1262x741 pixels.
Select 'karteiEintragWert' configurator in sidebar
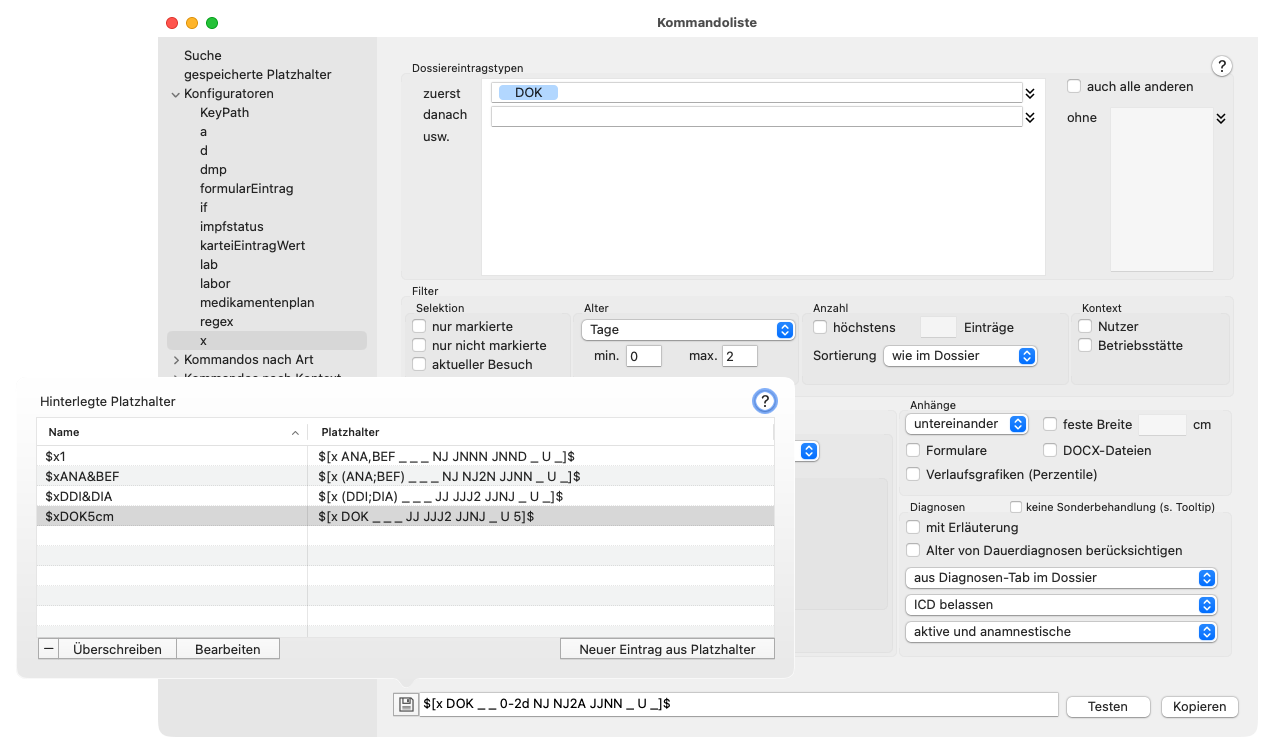(252, 245)
